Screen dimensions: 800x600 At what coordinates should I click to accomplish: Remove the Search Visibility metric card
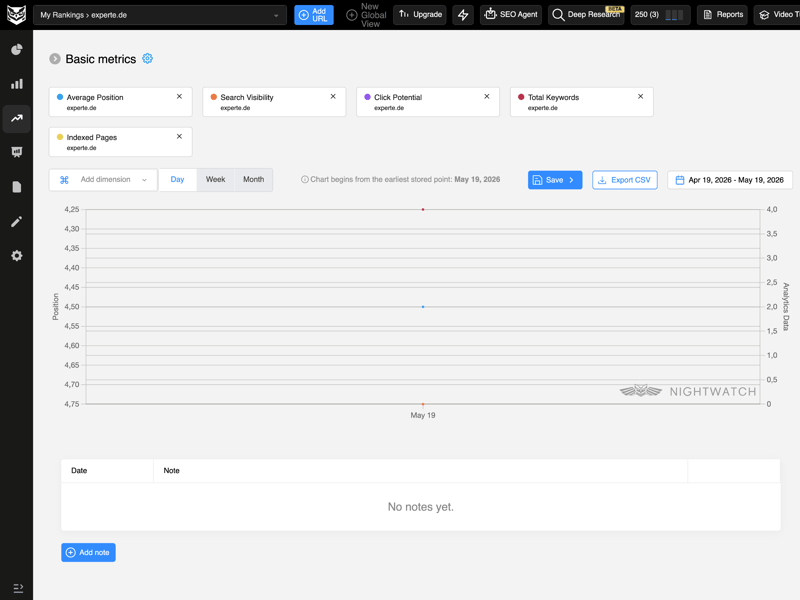[333, 96]
